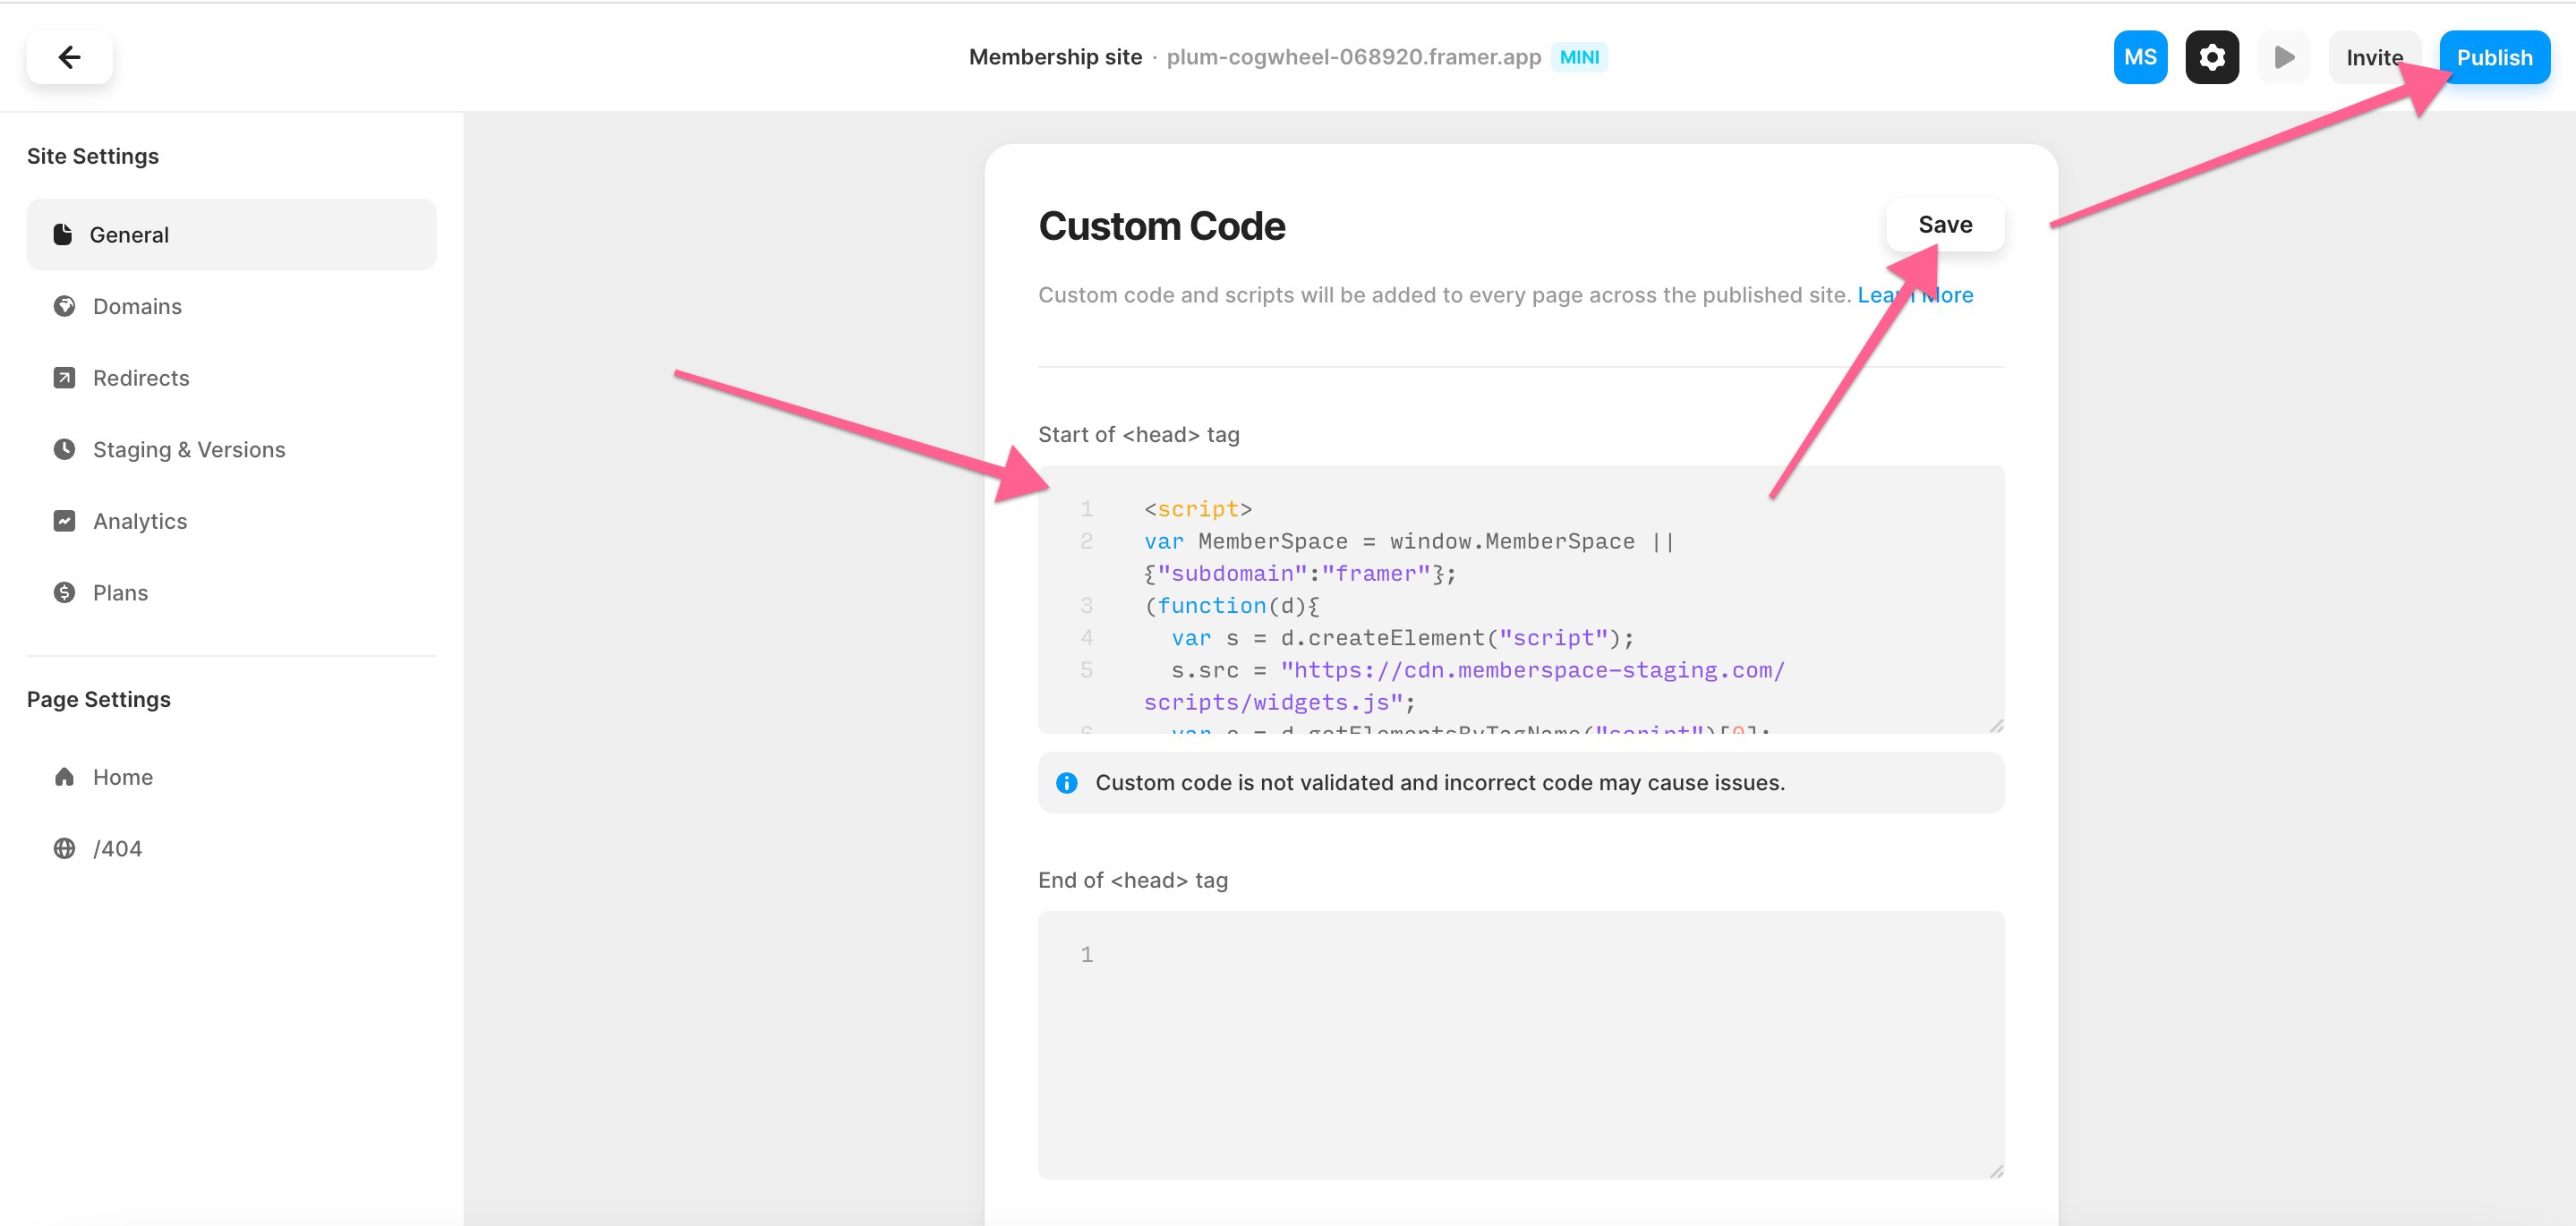Launch site preview with the play icon
This screenshot has width=2576, height=1226.
tap(2283, 57)
